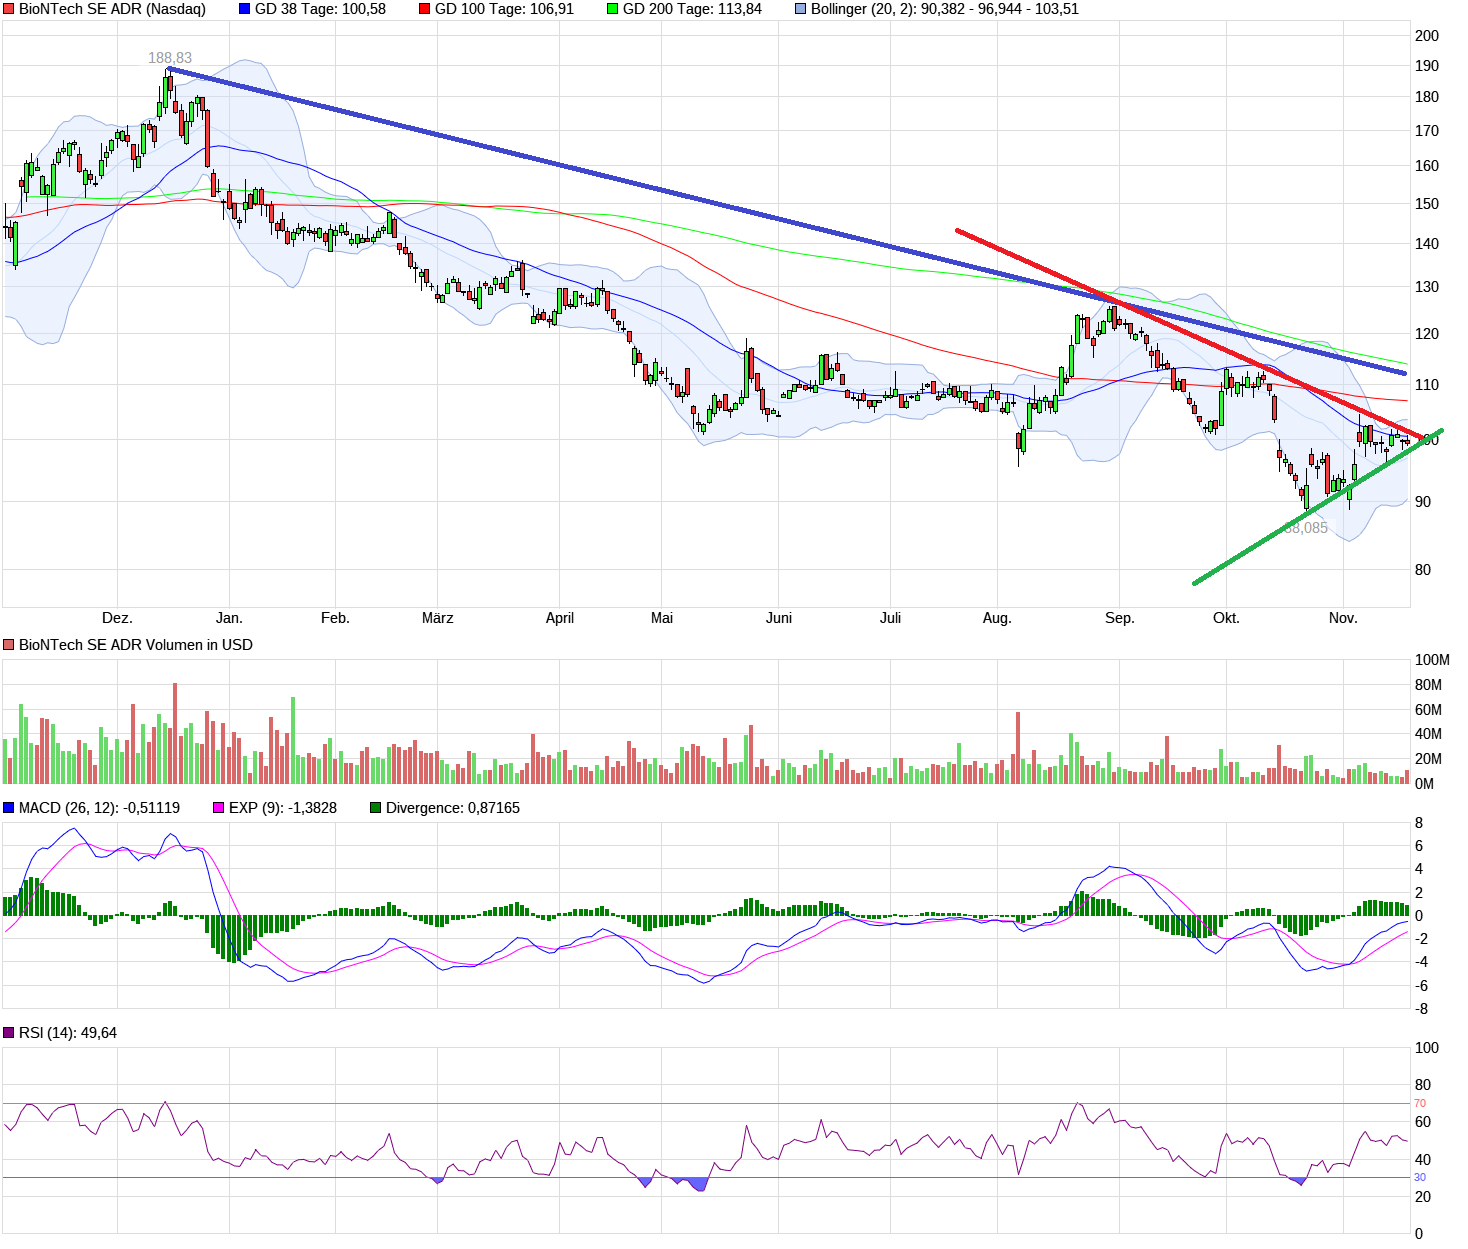Click the "20M" volume axis label
Screen dimensions: 1468x1249
pyautogui.click(x=1428, y=759)
